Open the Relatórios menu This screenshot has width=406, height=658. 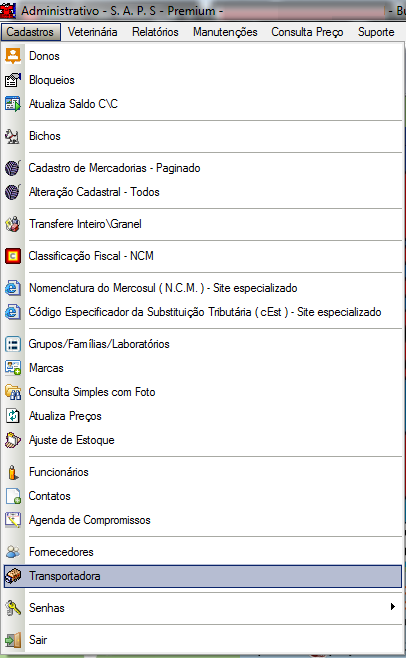pyautogui.click(x=155, y=32)
